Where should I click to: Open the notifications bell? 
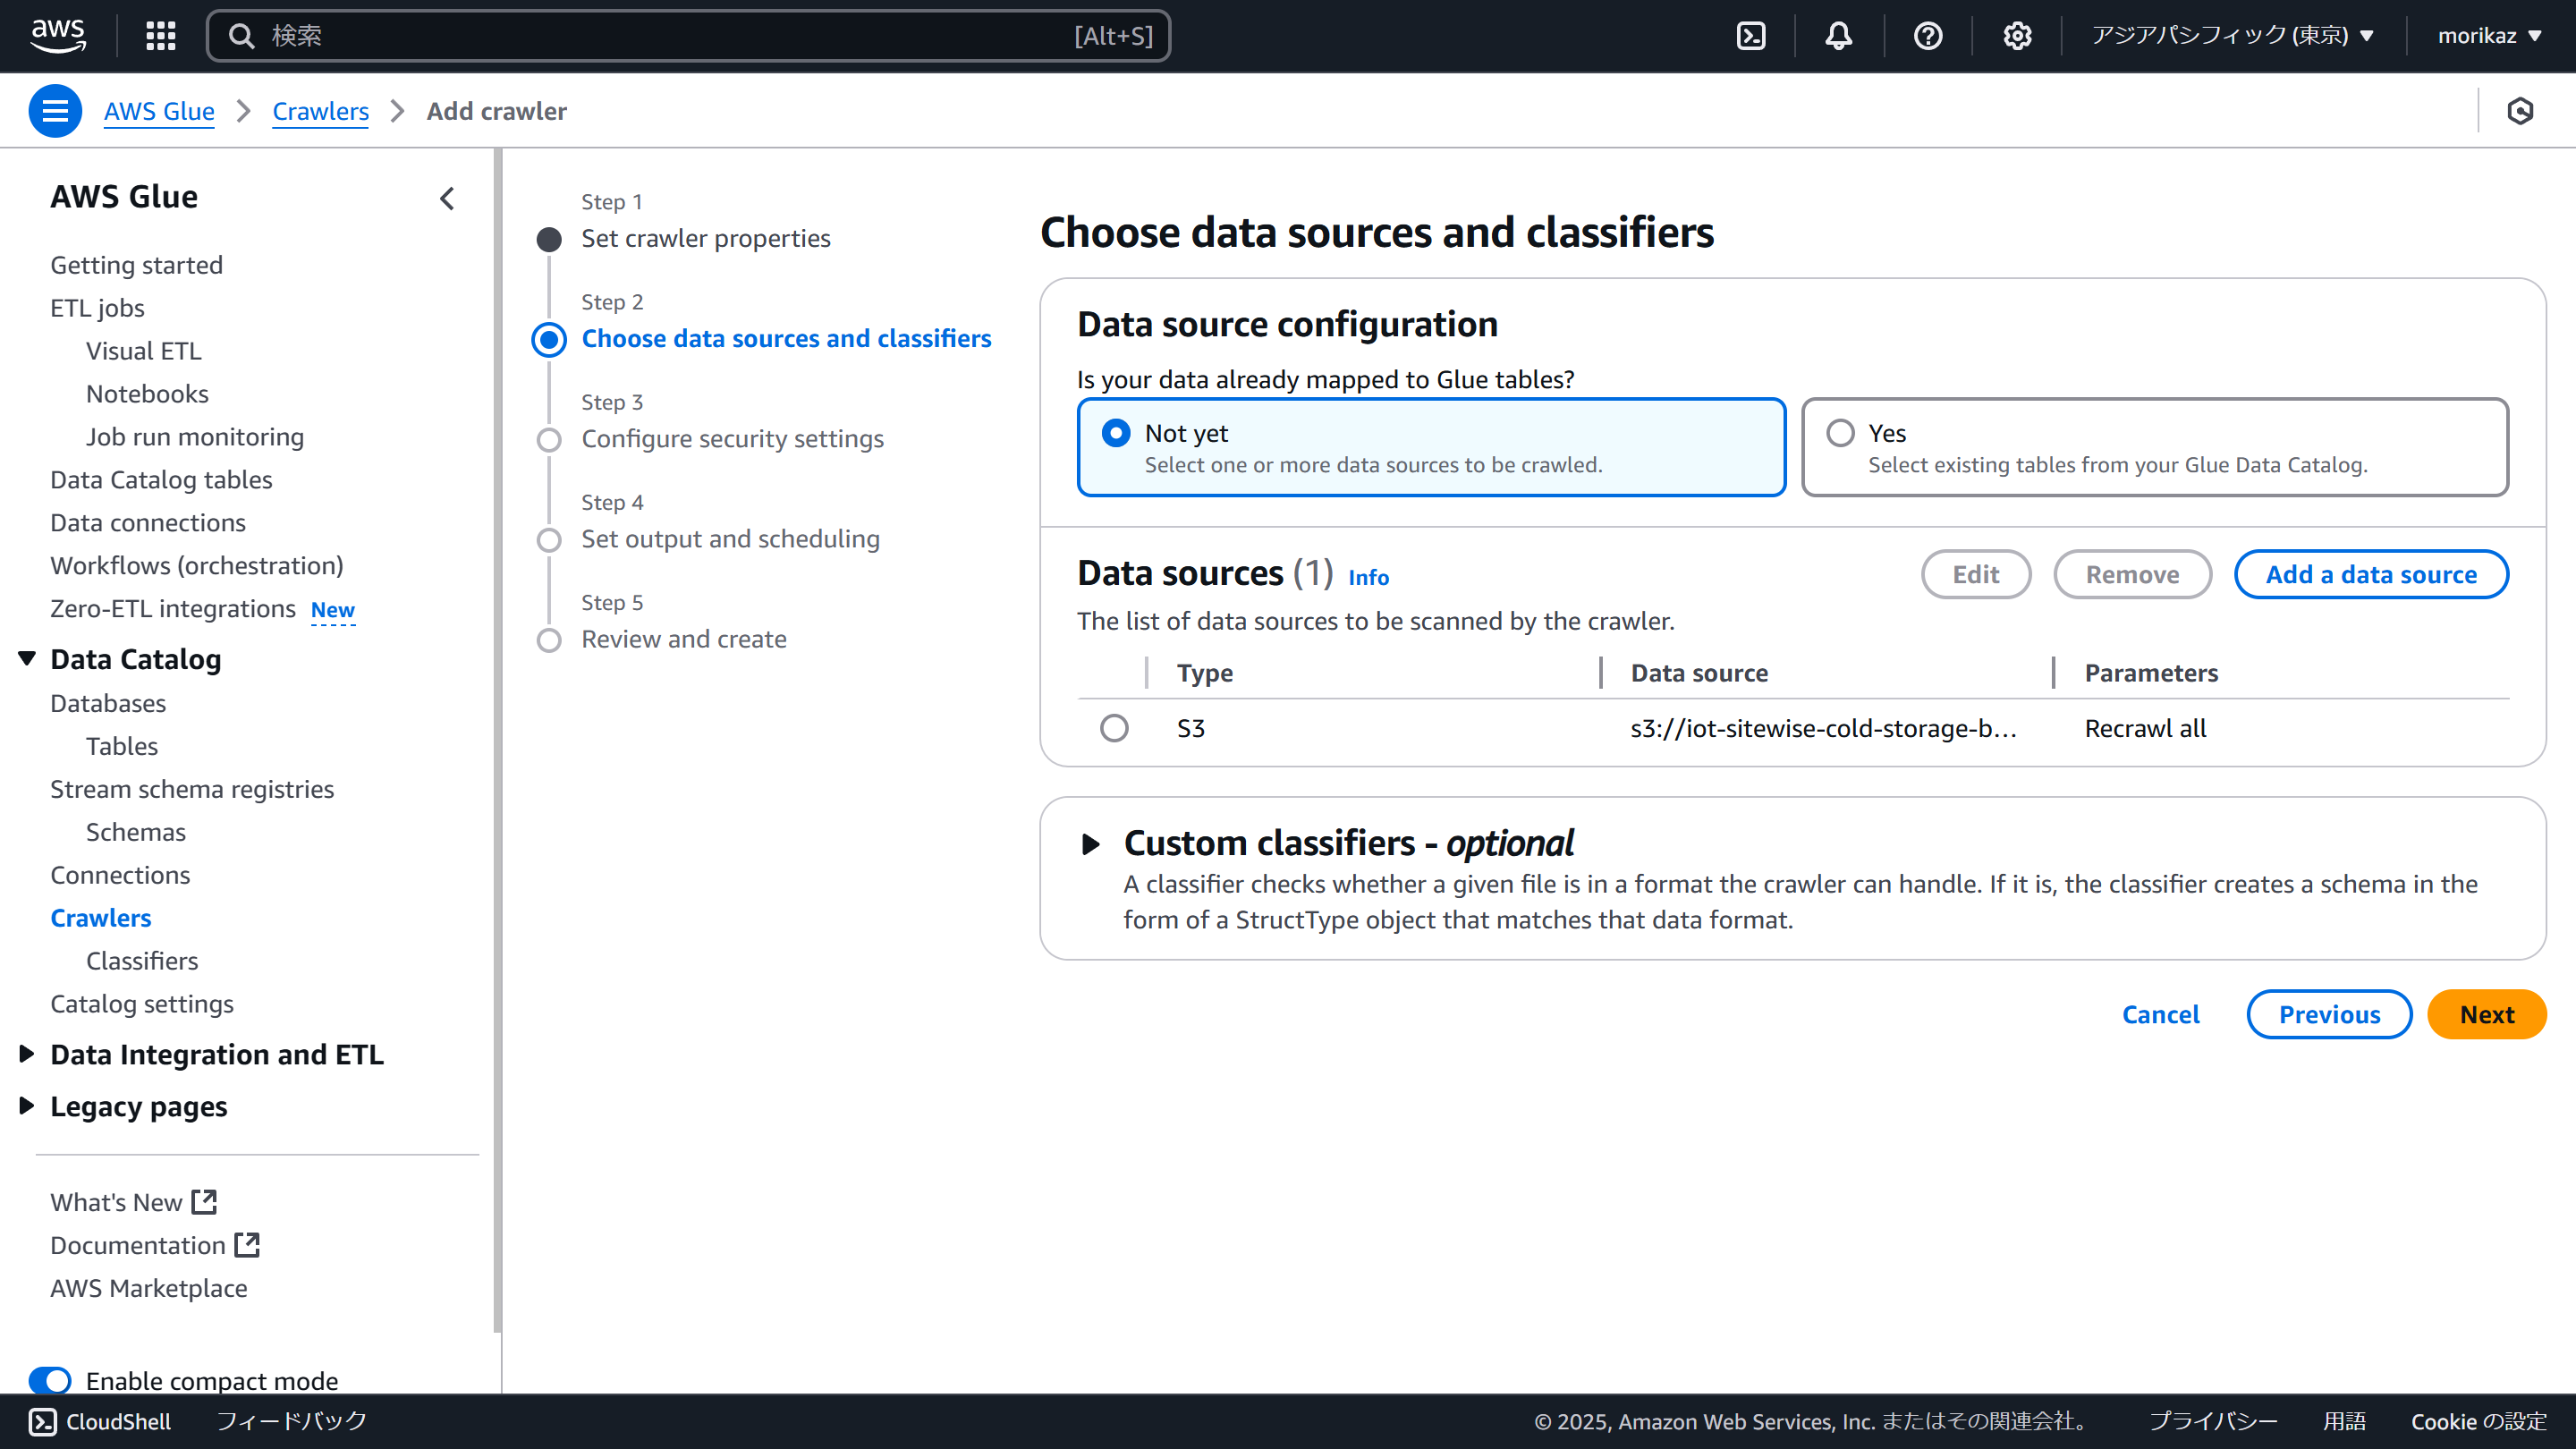click(1838, 36)
